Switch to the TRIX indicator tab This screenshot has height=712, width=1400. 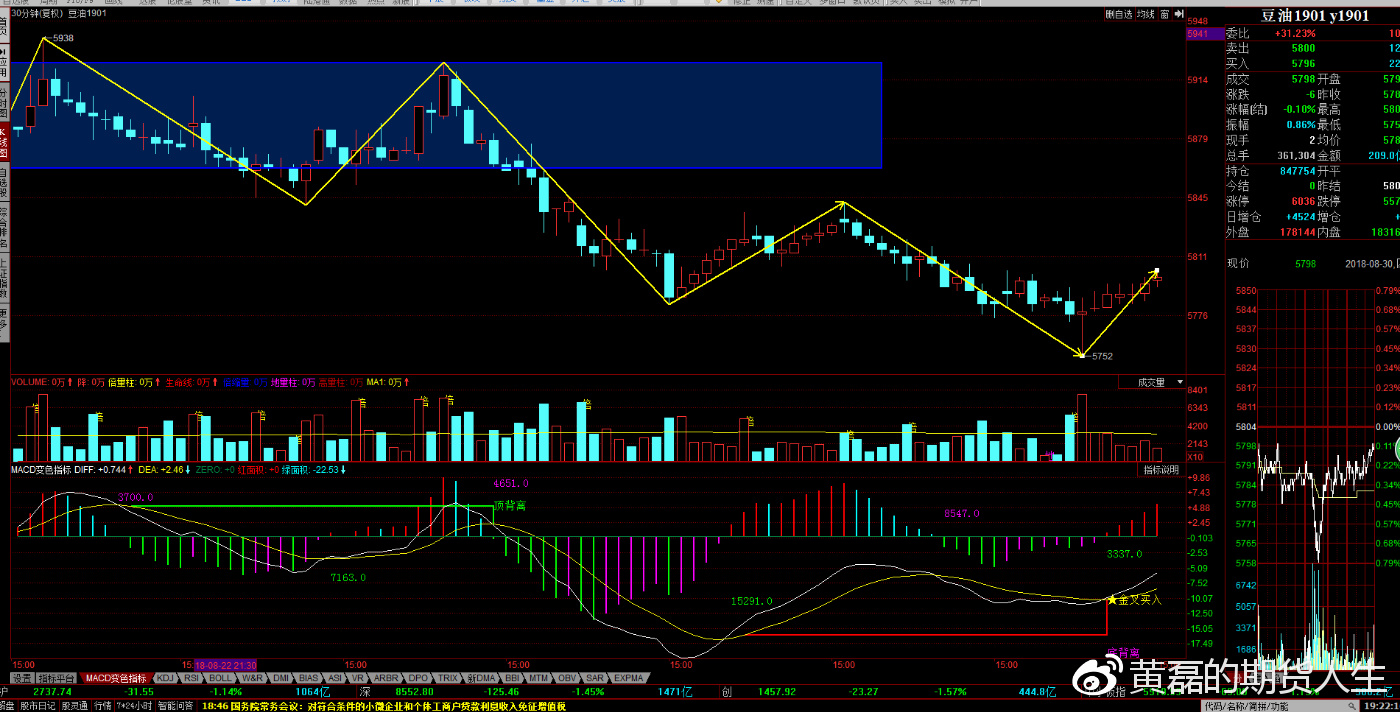[x=447, y=678]
